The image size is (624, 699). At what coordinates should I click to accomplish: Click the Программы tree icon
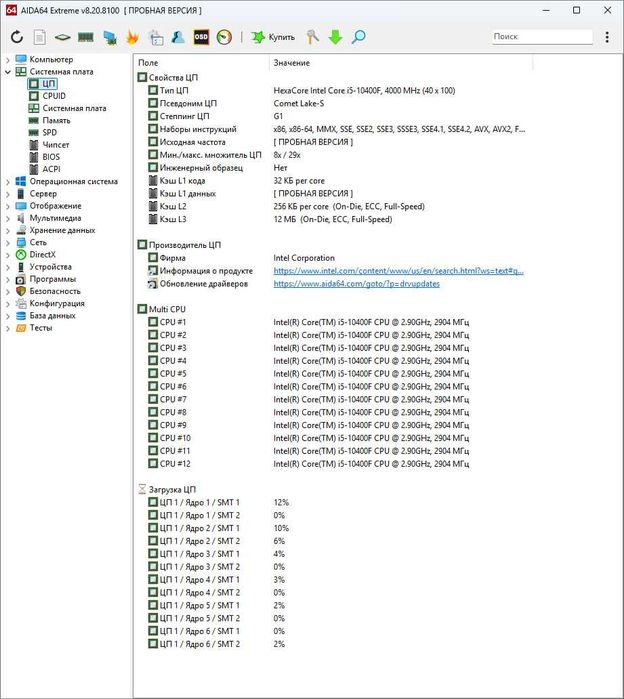(21, 279)
